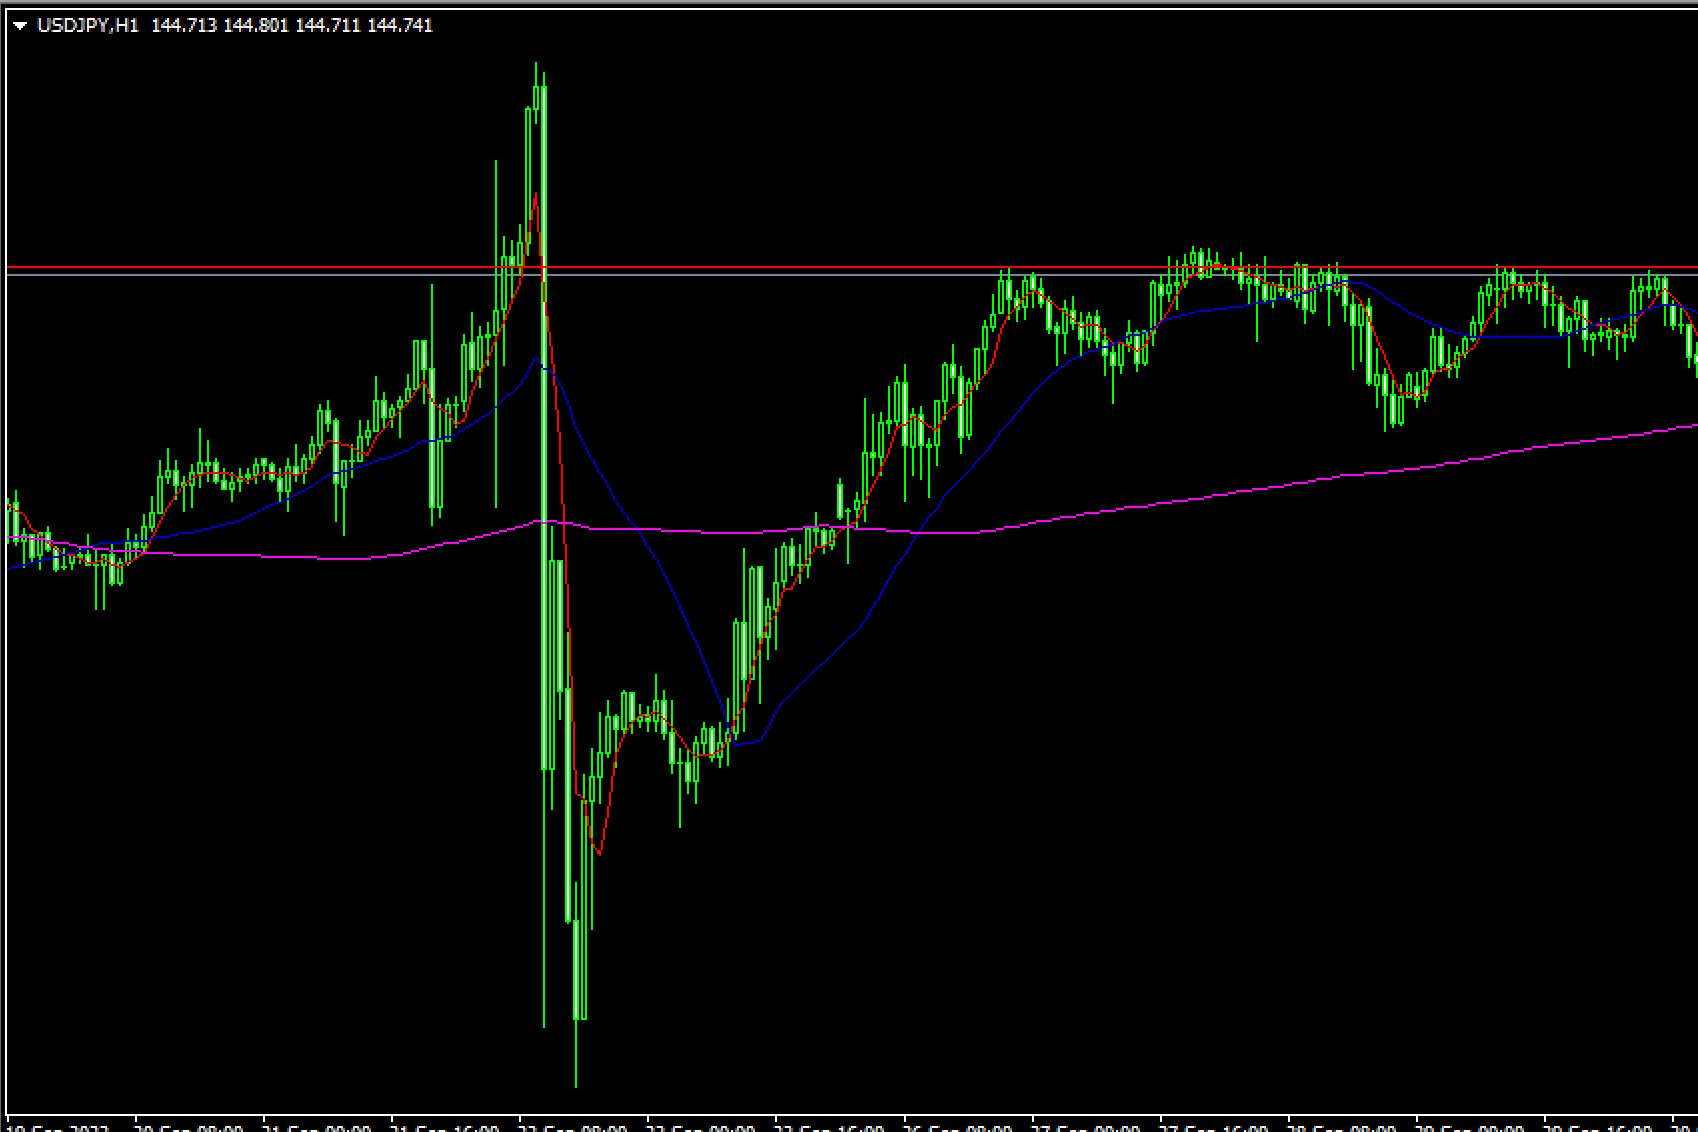Click where blue line crosses above magenta line

tap(913, 532)
